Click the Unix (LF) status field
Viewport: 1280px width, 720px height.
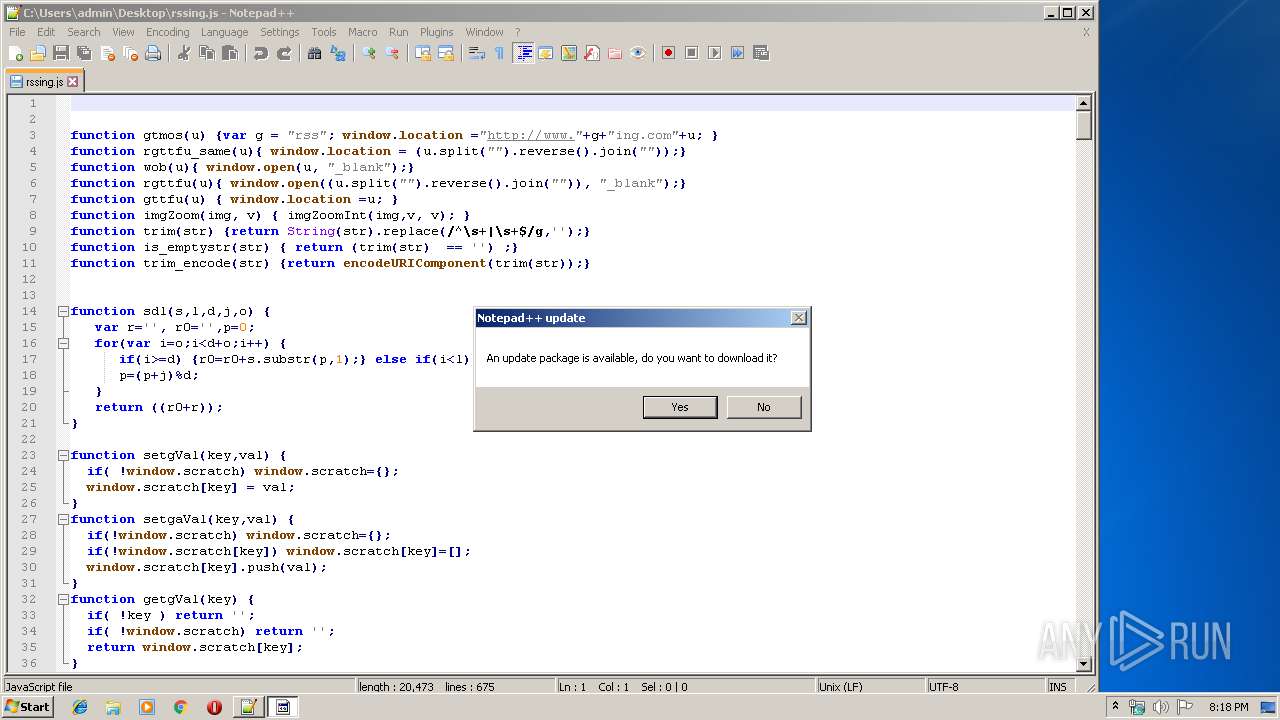point(870,687)
